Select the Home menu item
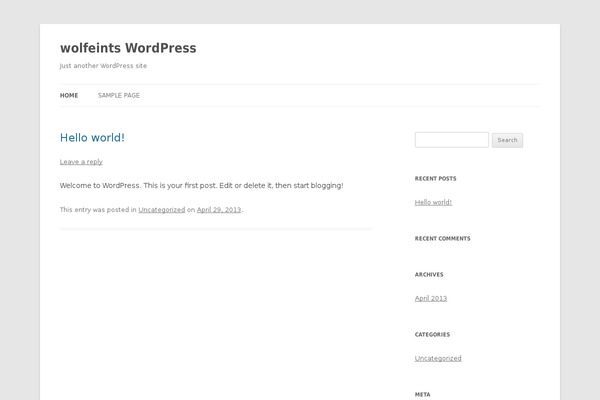This screenshot has height=400, width=600. (x=69, y=95)
